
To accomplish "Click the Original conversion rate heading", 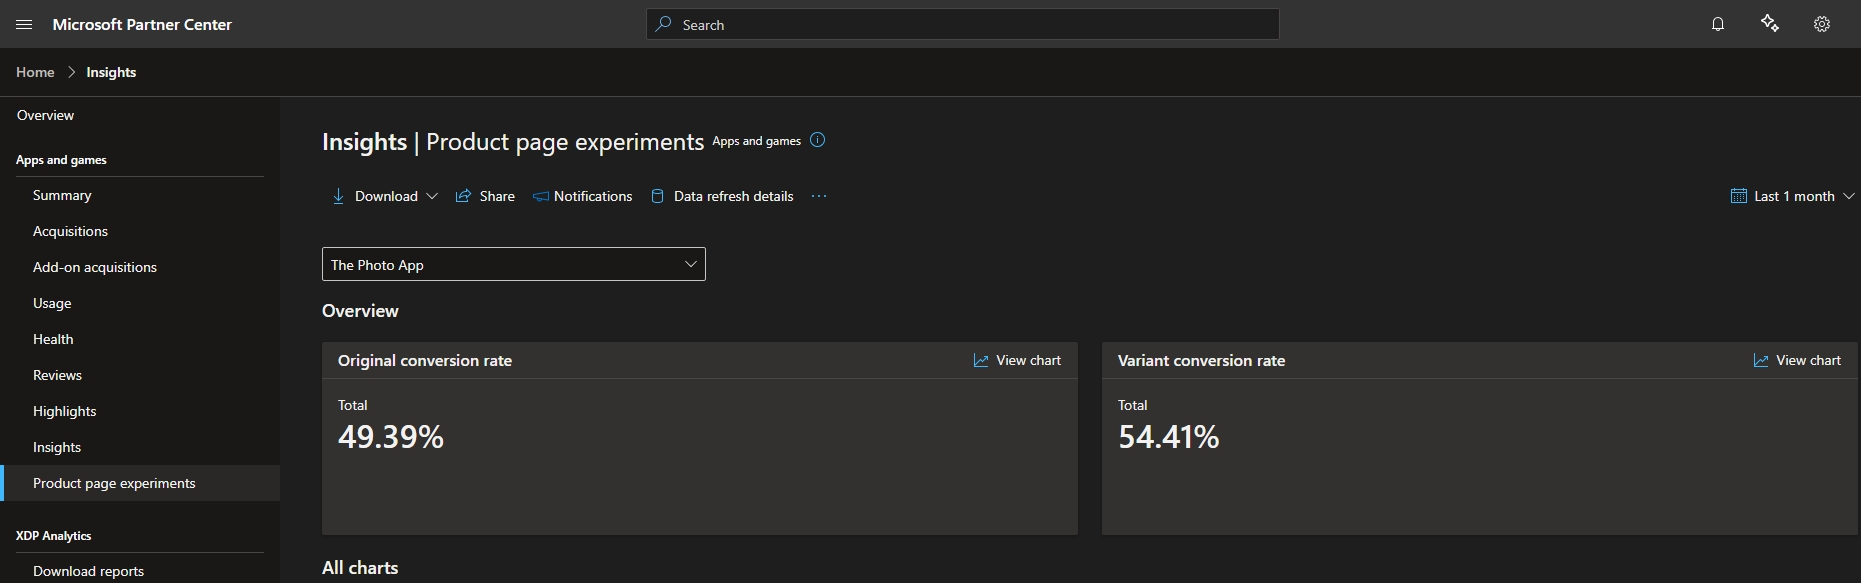I will point(425,360).
